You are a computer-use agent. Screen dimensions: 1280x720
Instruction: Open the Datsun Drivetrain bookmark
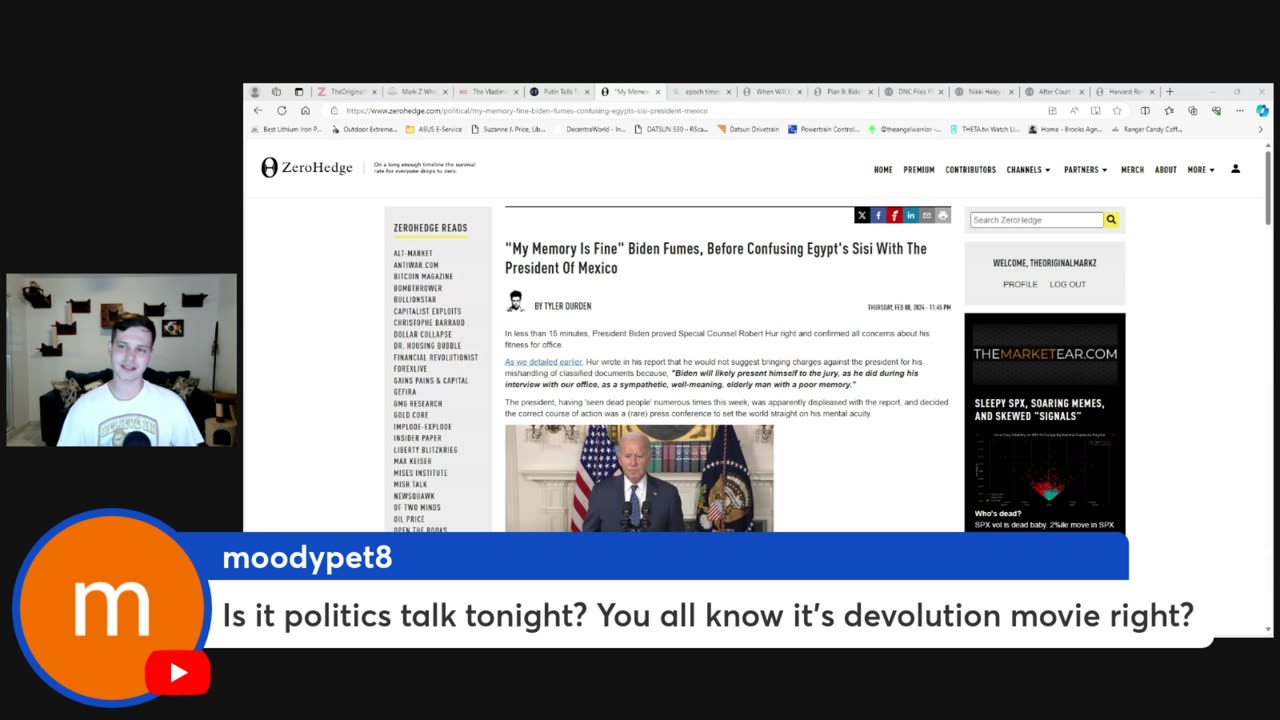(748, 129)
